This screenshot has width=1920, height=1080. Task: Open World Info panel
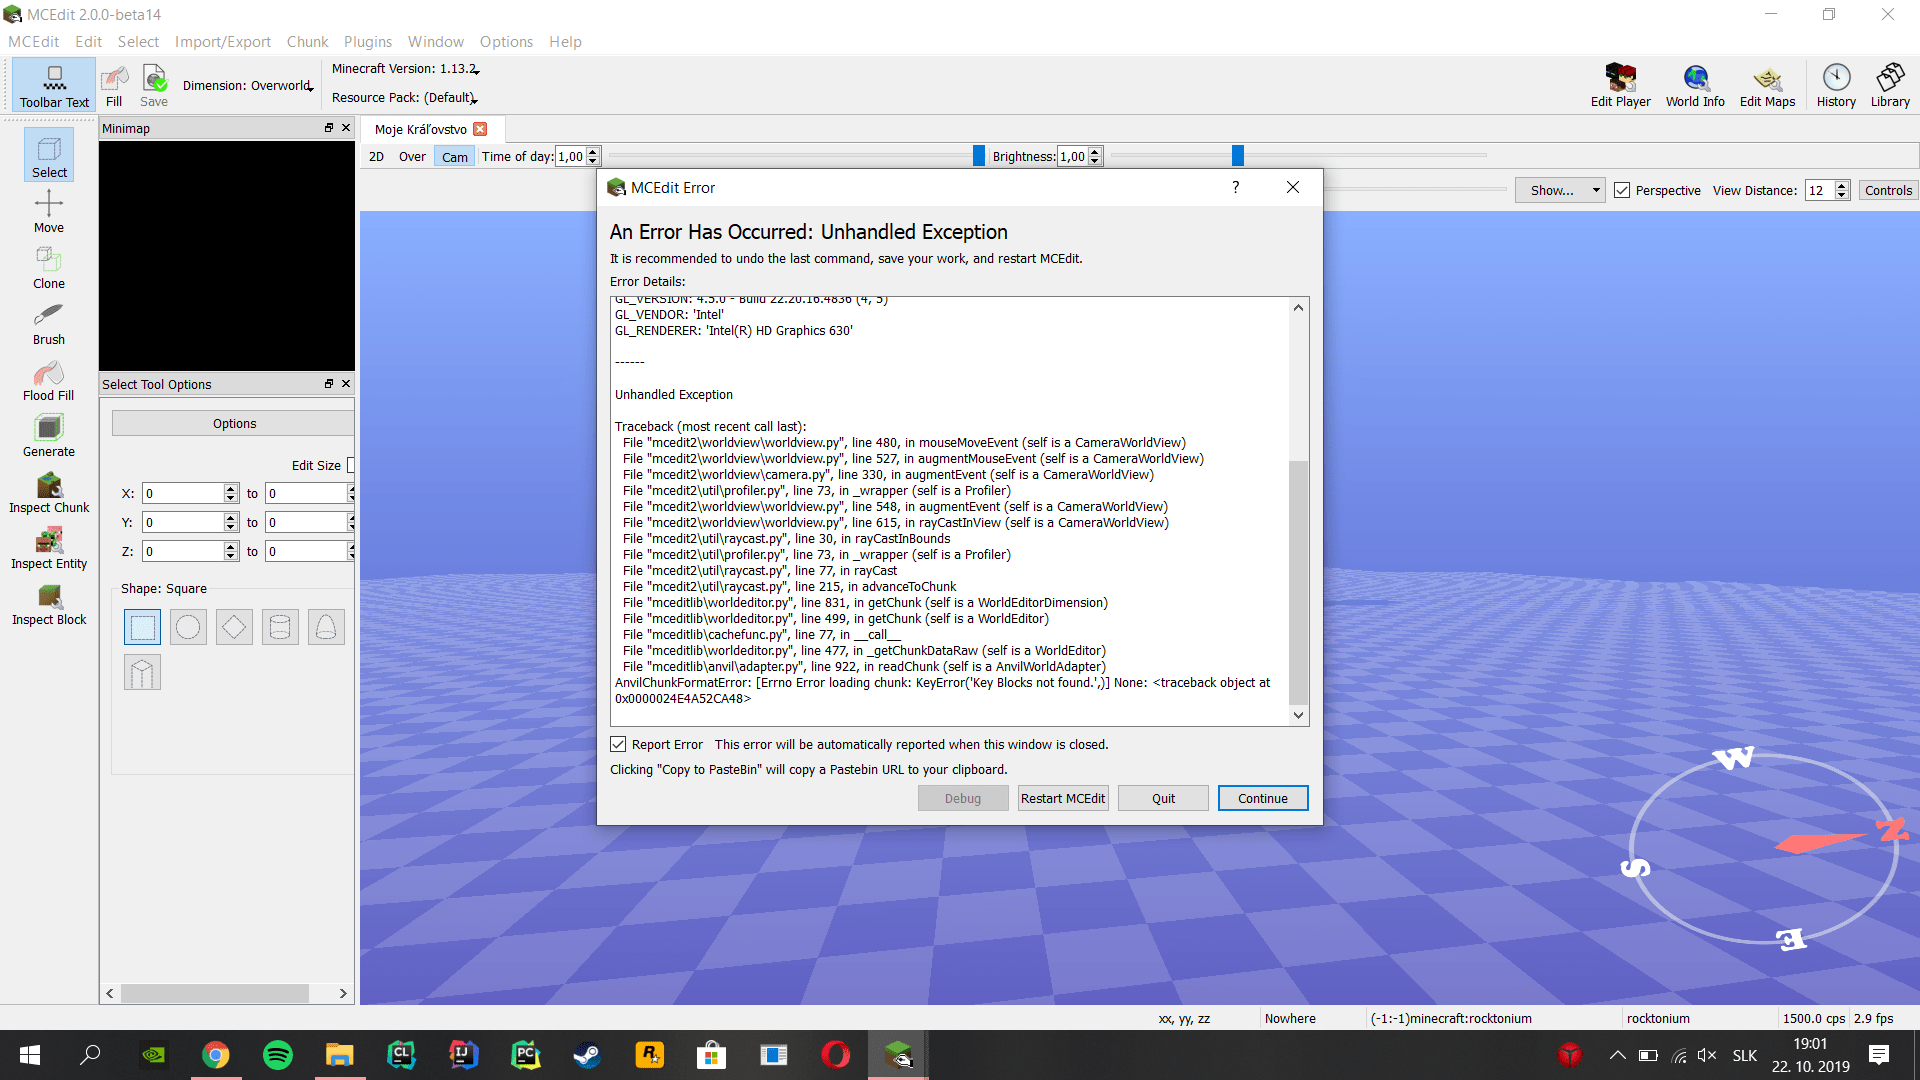click(1695, 85)
